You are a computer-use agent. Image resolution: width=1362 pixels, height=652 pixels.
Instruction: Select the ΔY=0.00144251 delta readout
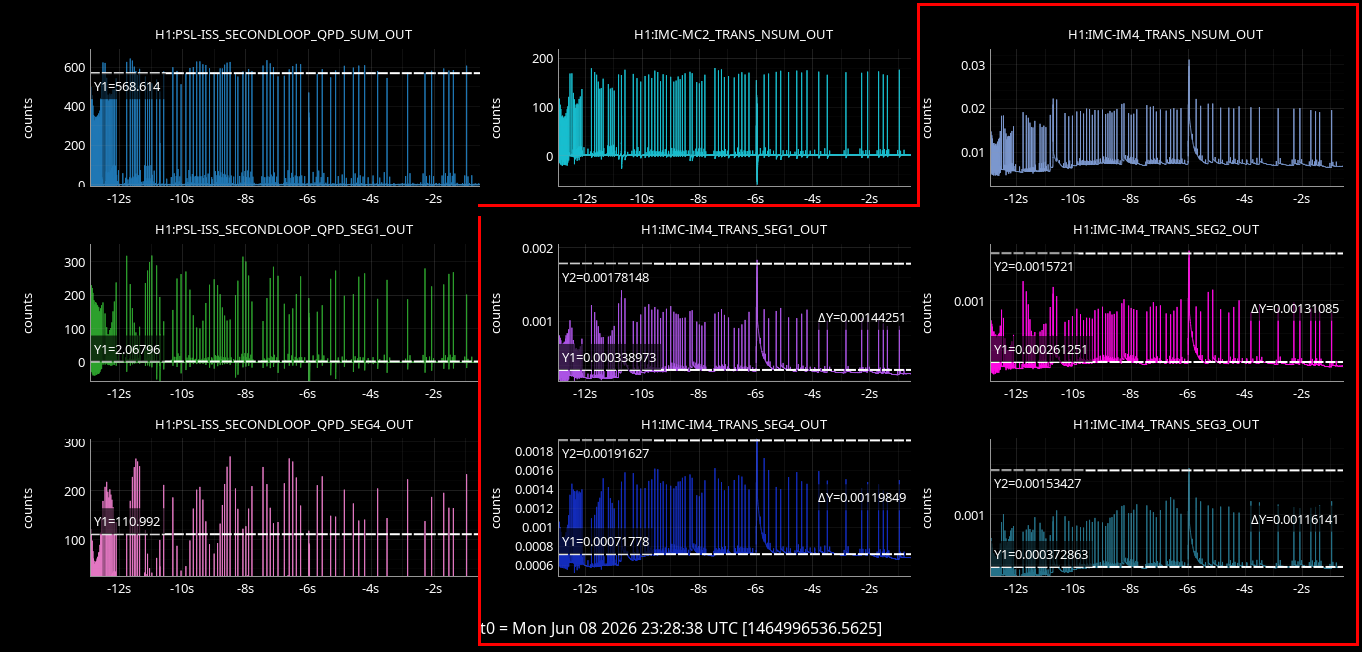click(x=862, y=317)
